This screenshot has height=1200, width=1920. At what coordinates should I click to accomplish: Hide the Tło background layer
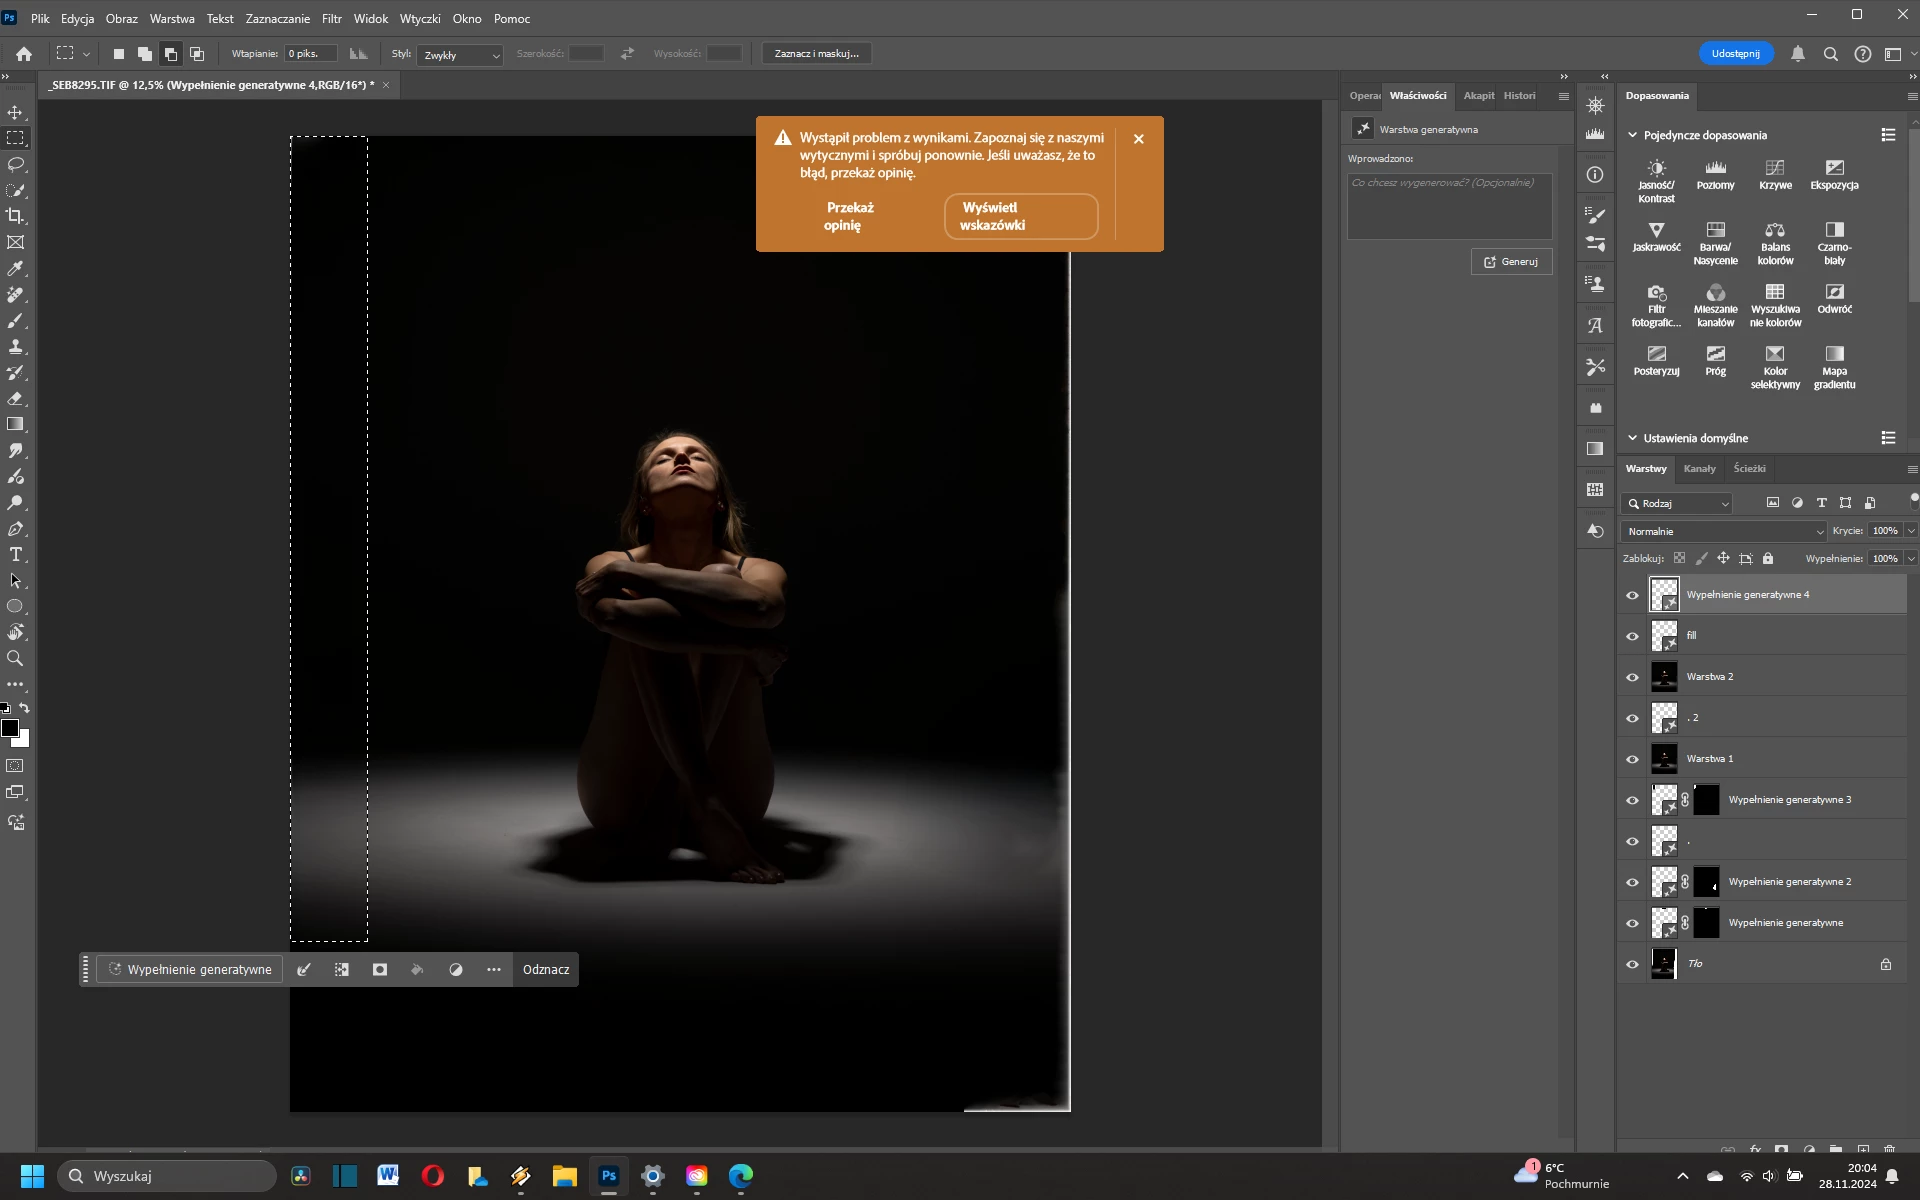pos(1632,964)
